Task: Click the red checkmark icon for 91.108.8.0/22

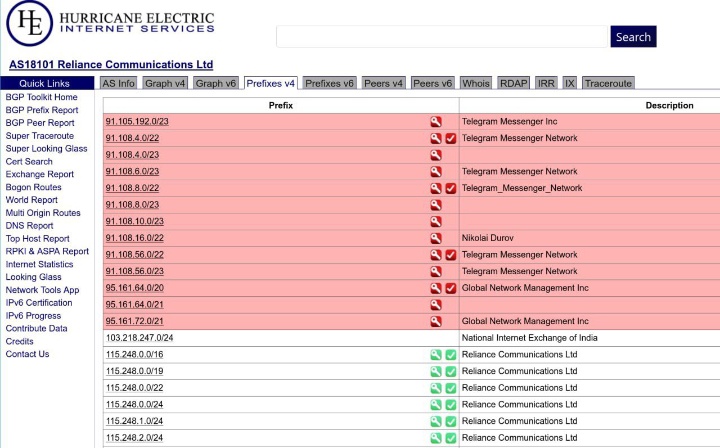Action: (451, 188)
